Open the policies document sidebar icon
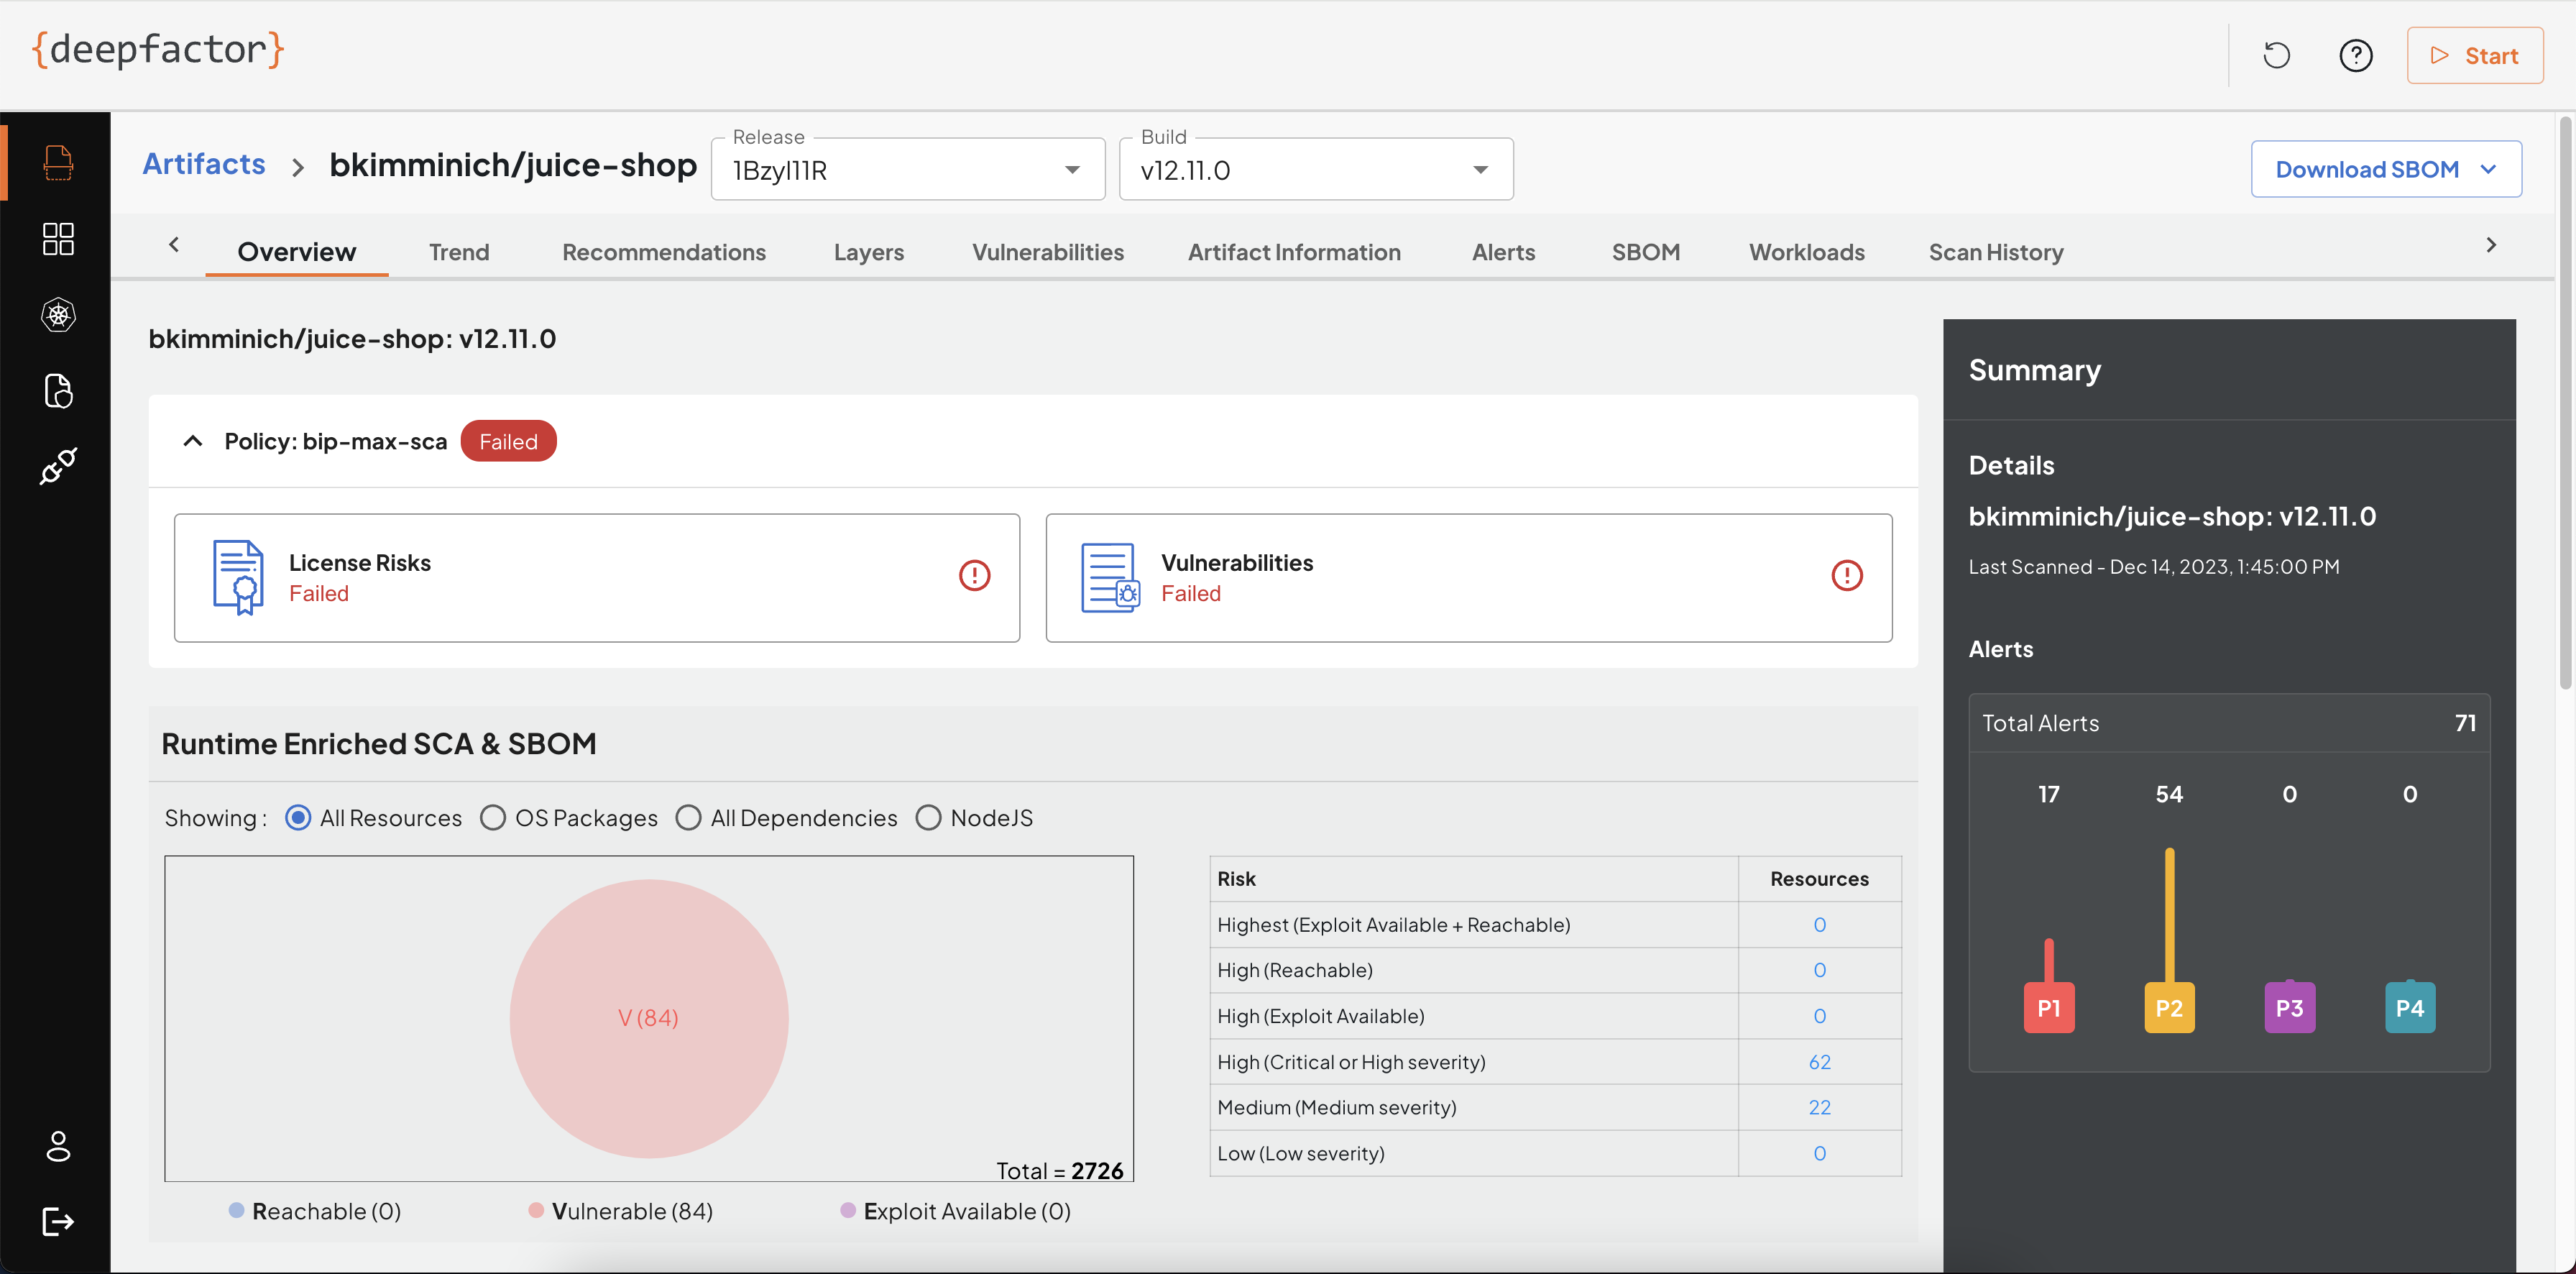Screen dimensions: 2576x1274 [58, 391]
